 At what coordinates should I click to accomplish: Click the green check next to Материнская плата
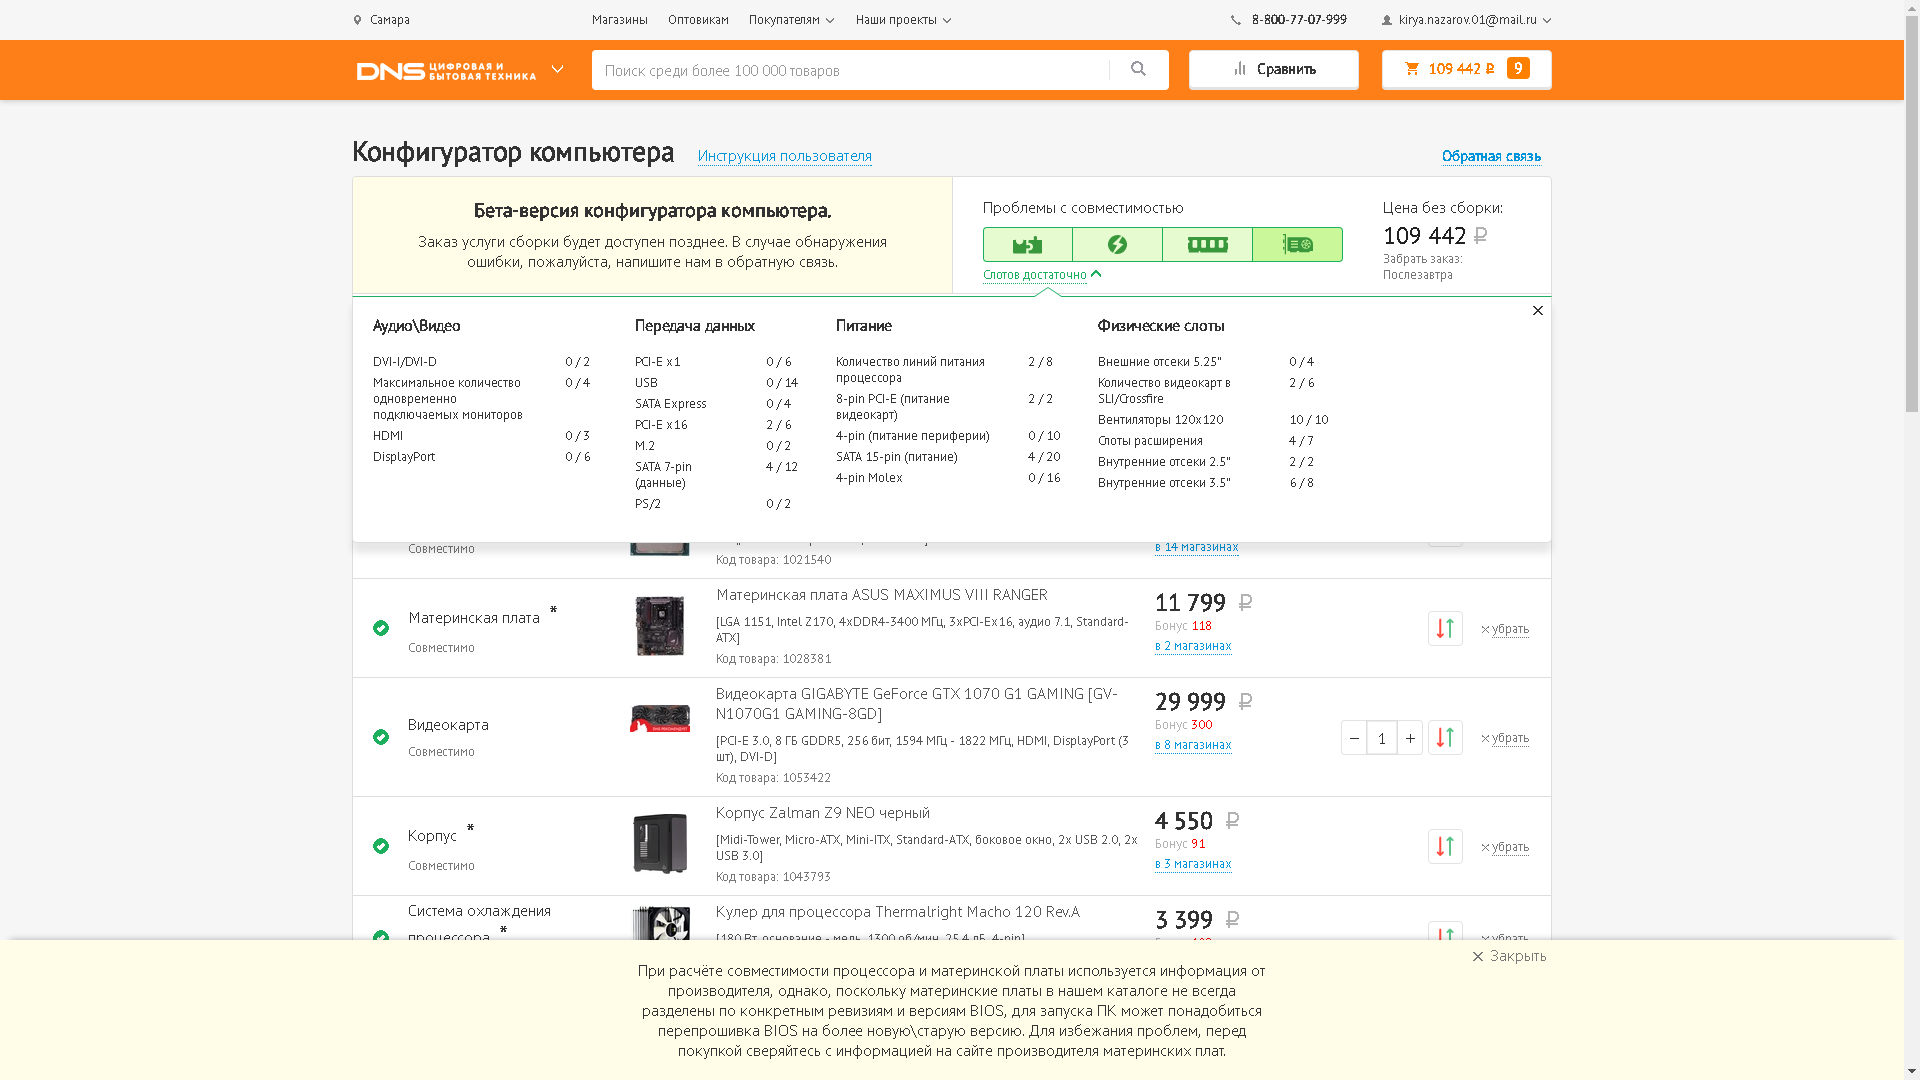pos(381,629)
